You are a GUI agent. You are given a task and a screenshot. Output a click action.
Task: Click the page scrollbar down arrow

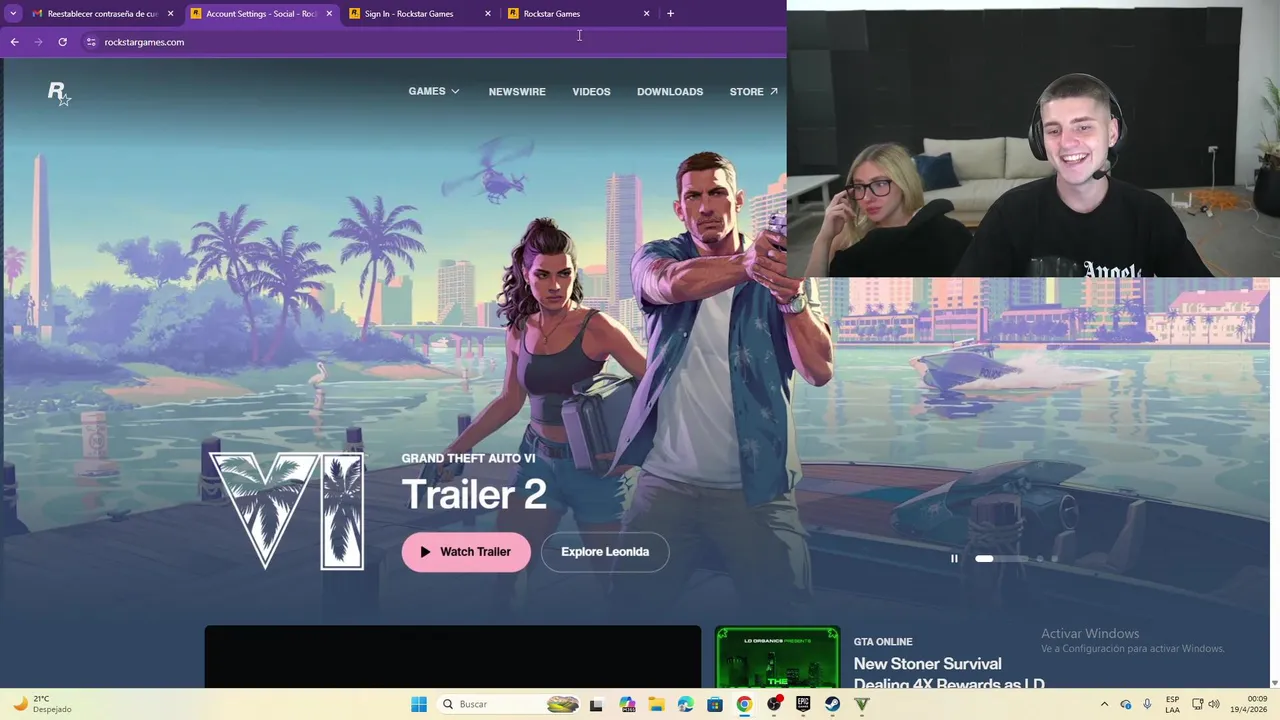point(1274,683)
